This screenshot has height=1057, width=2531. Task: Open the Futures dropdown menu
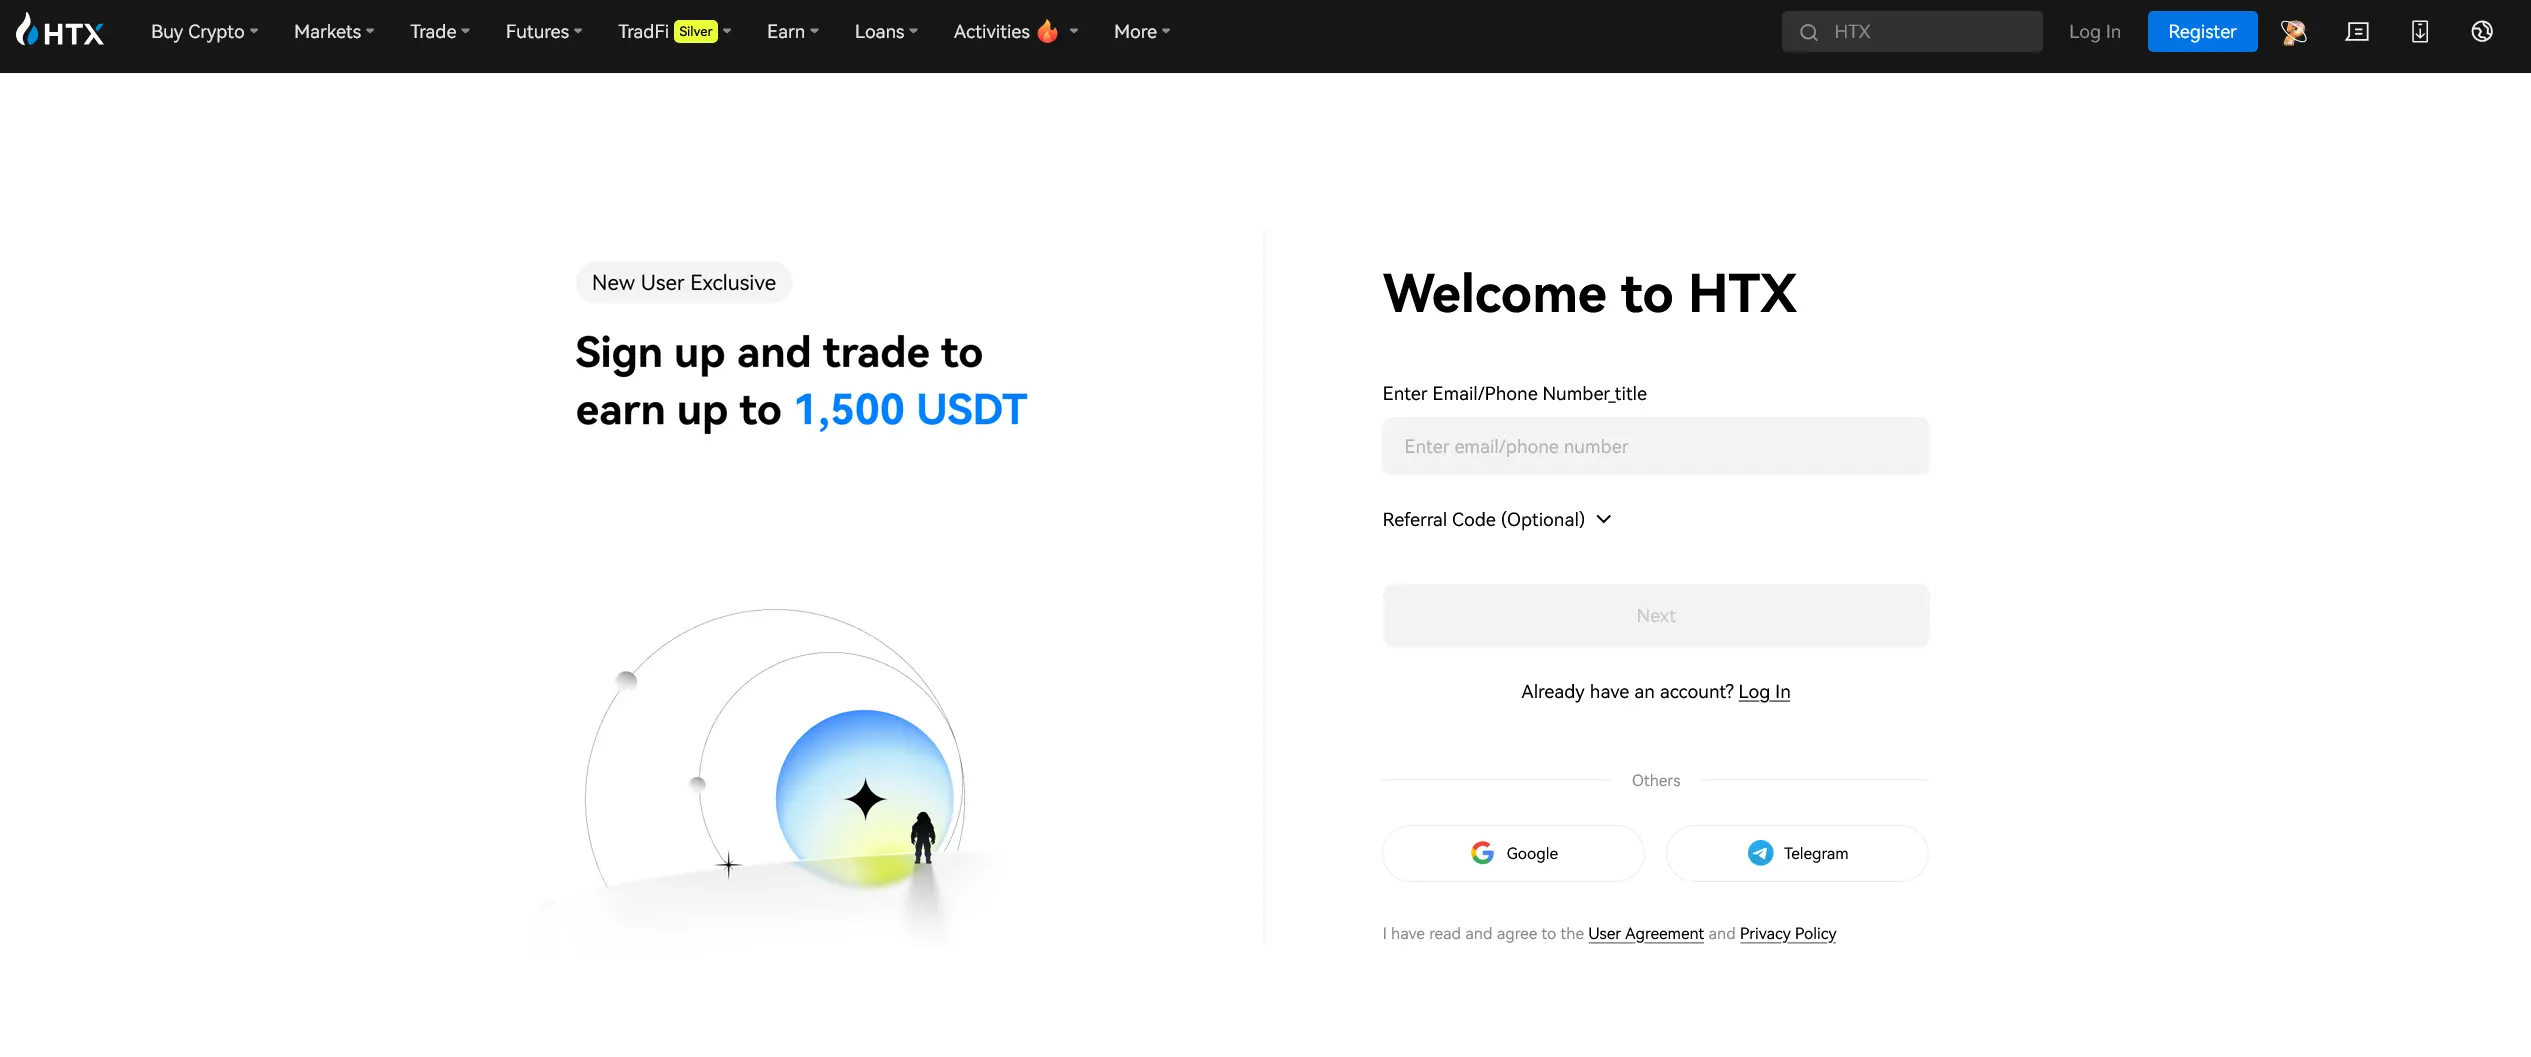(544, 32)
